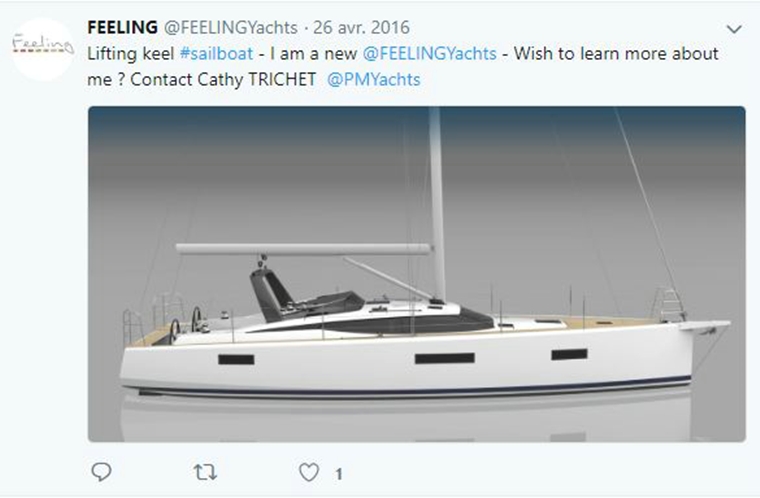Visit the @PMYachts profile mention
The height and width of the screenshot is (498, 760).
click(374, 80)
